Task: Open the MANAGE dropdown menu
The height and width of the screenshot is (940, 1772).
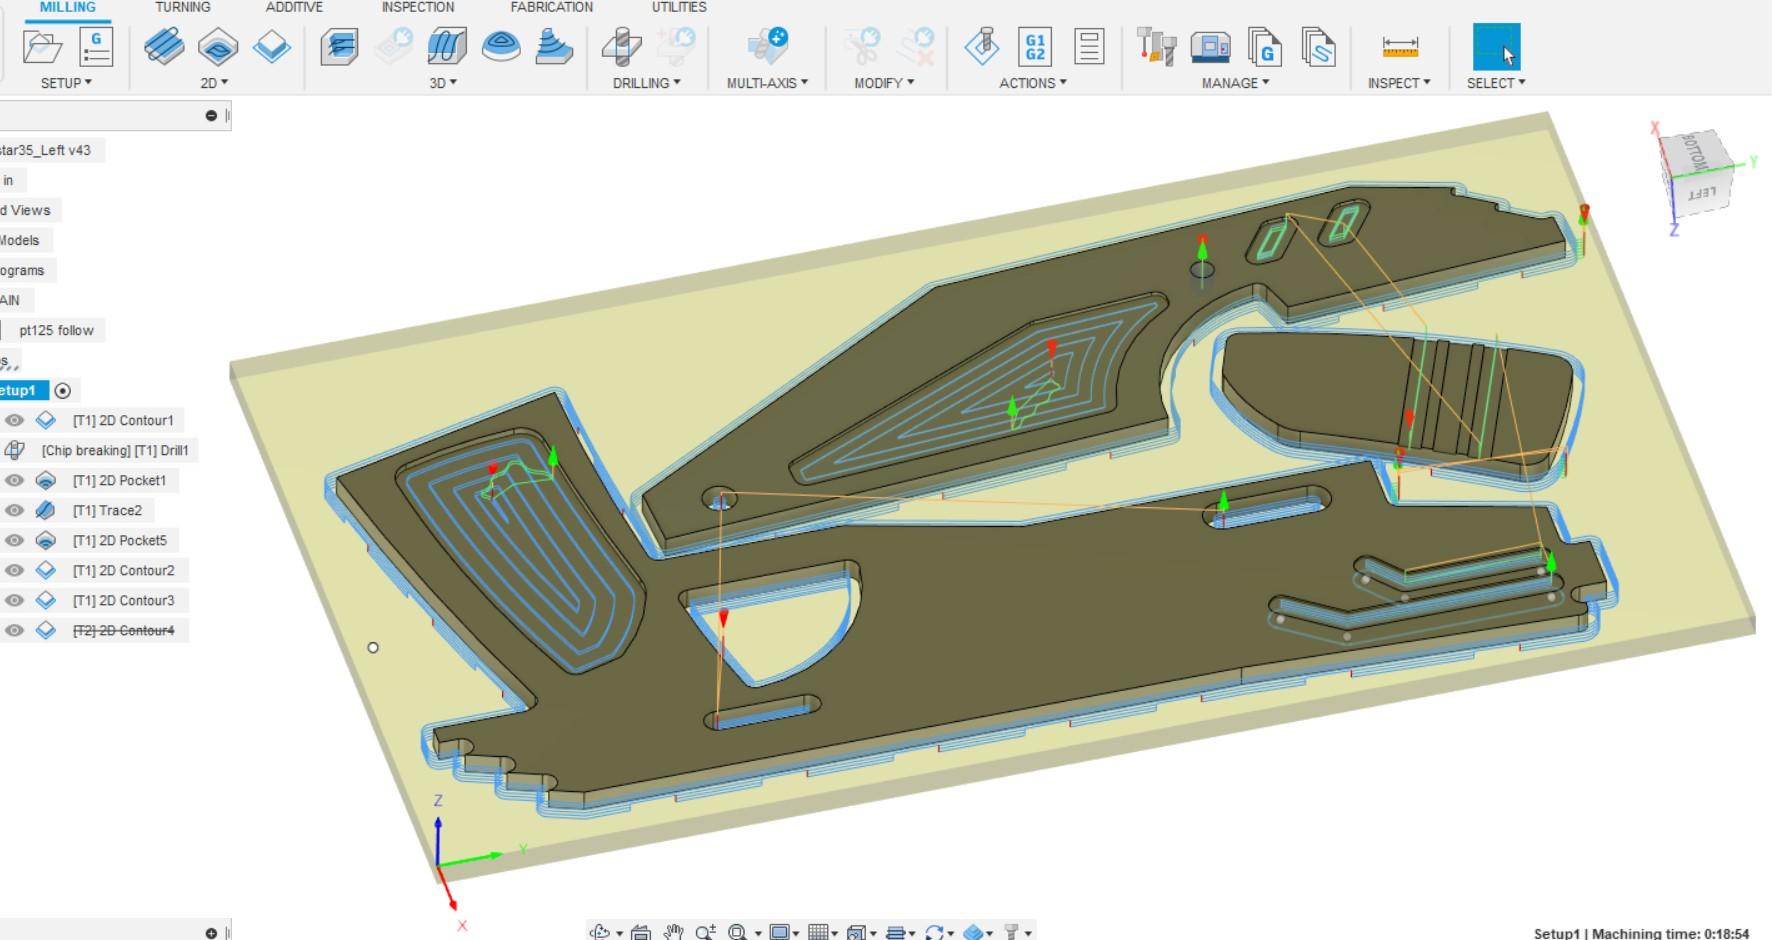Action: (x=1236, y=83)
